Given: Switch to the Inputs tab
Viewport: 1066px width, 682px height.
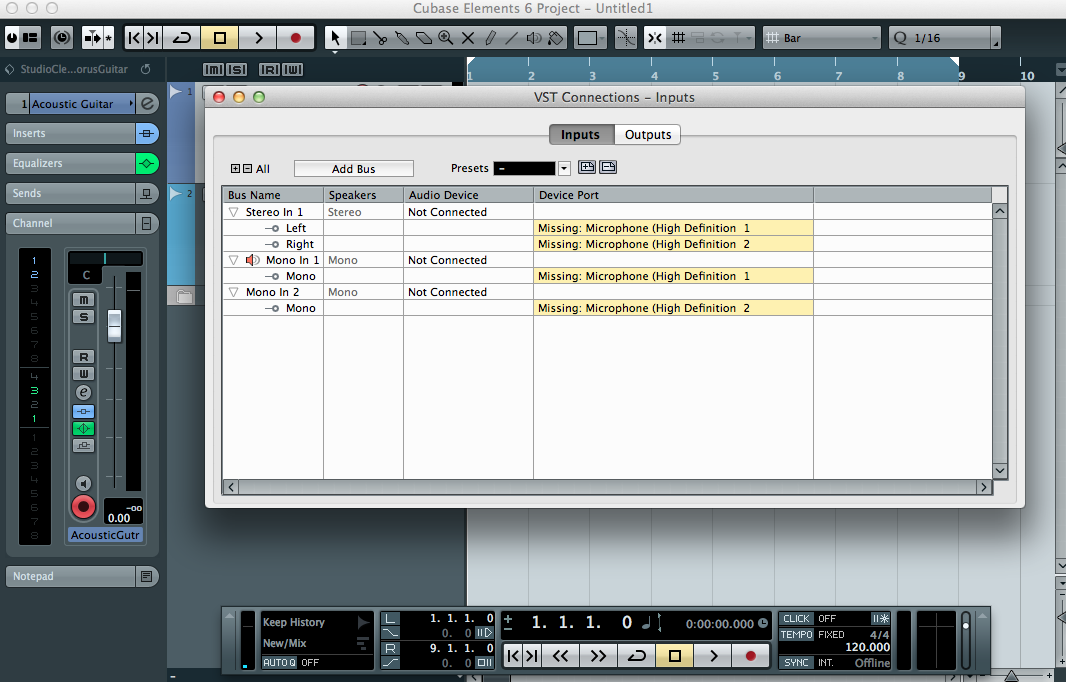Looking at the screenshot, I should click(581, 135).
